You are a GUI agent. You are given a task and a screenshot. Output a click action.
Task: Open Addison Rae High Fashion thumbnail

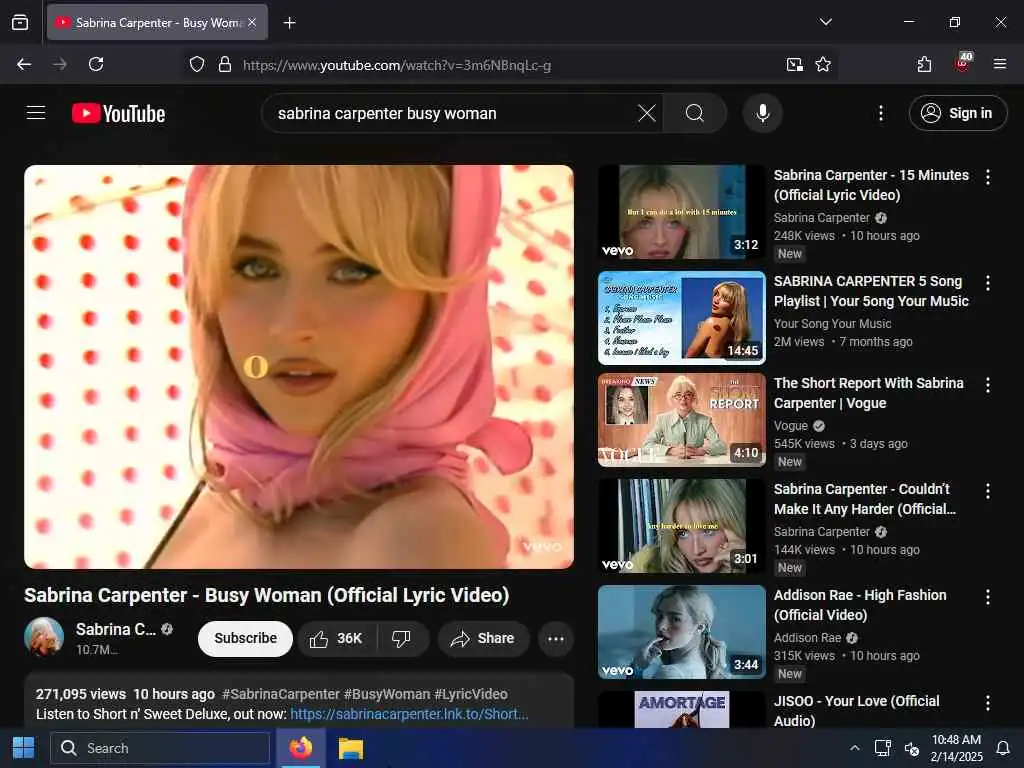[x=681, y=632]
